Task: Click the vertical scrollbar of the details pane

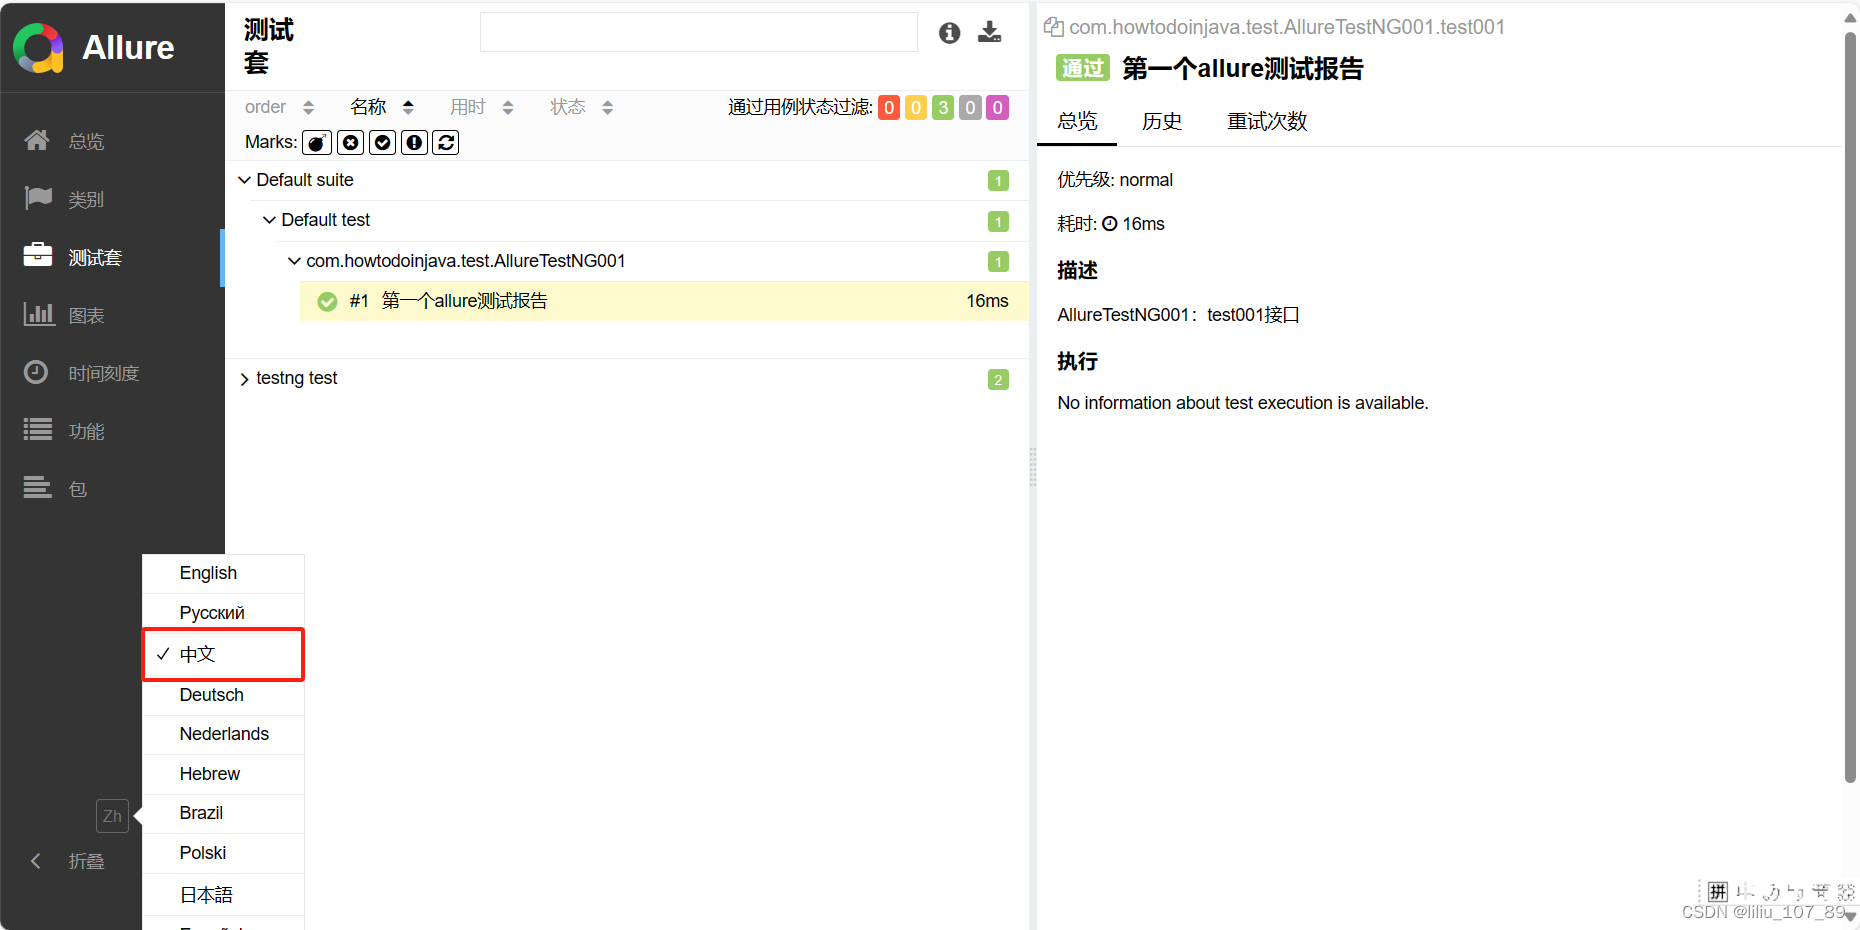Action: 1850,408
